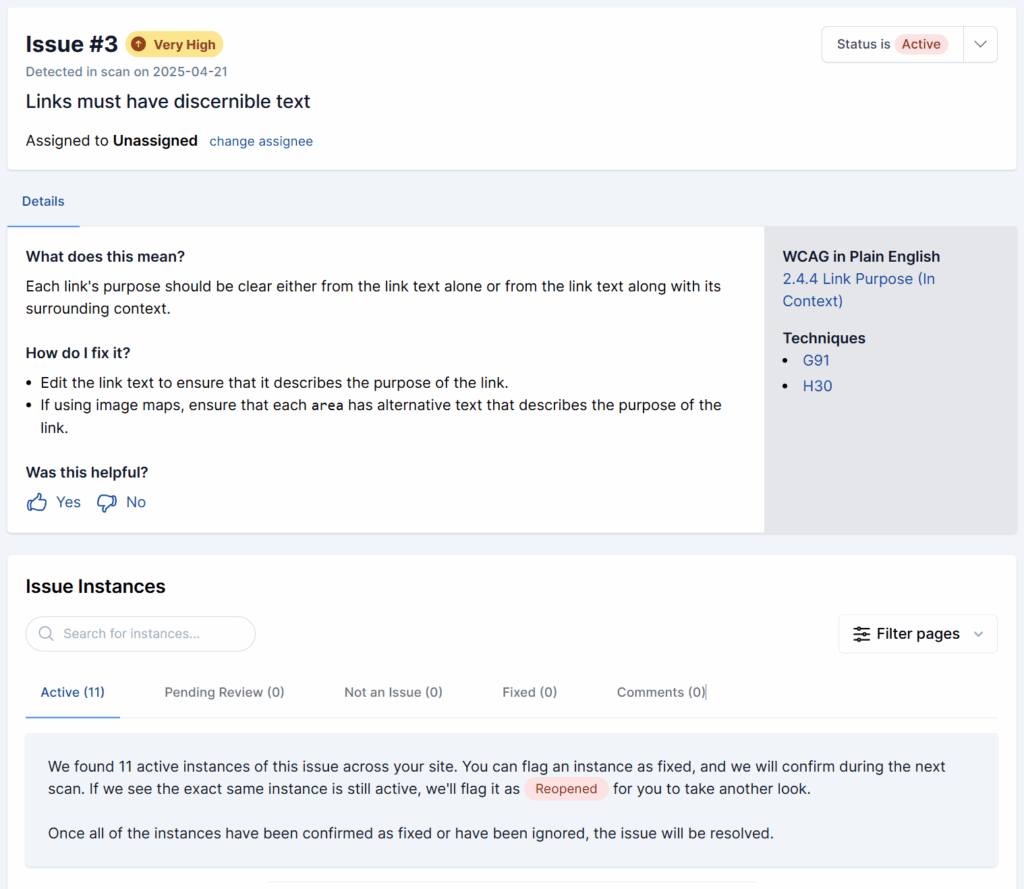
Task: Click 'We found 11 active instances' text
Action: point(496,777)
